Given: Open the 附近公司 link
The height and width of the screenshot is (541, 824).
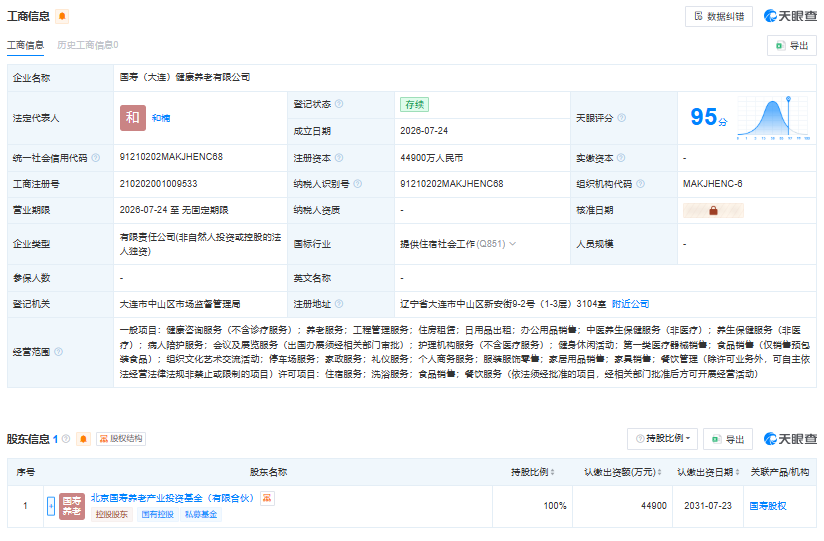Looking at the screenshot, I should (630, 304).
